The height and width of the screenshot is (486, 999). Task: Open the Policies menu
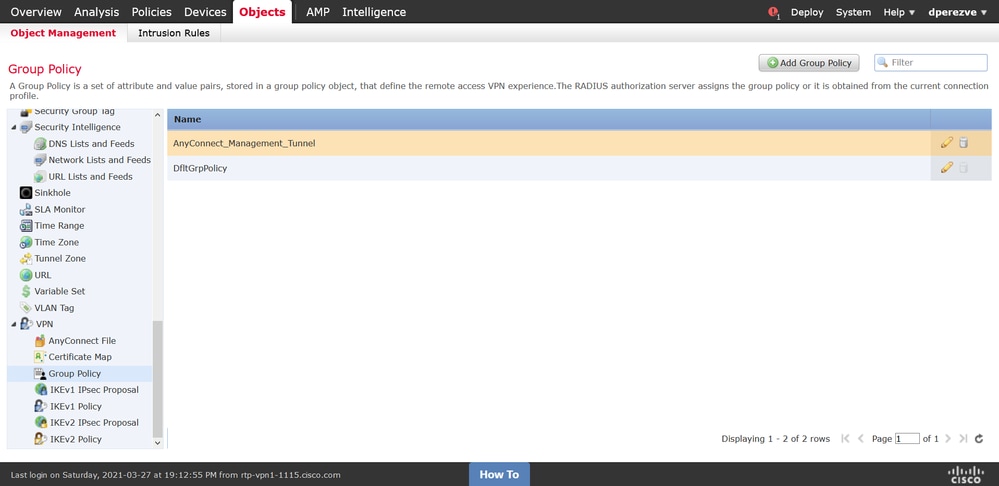152,12
